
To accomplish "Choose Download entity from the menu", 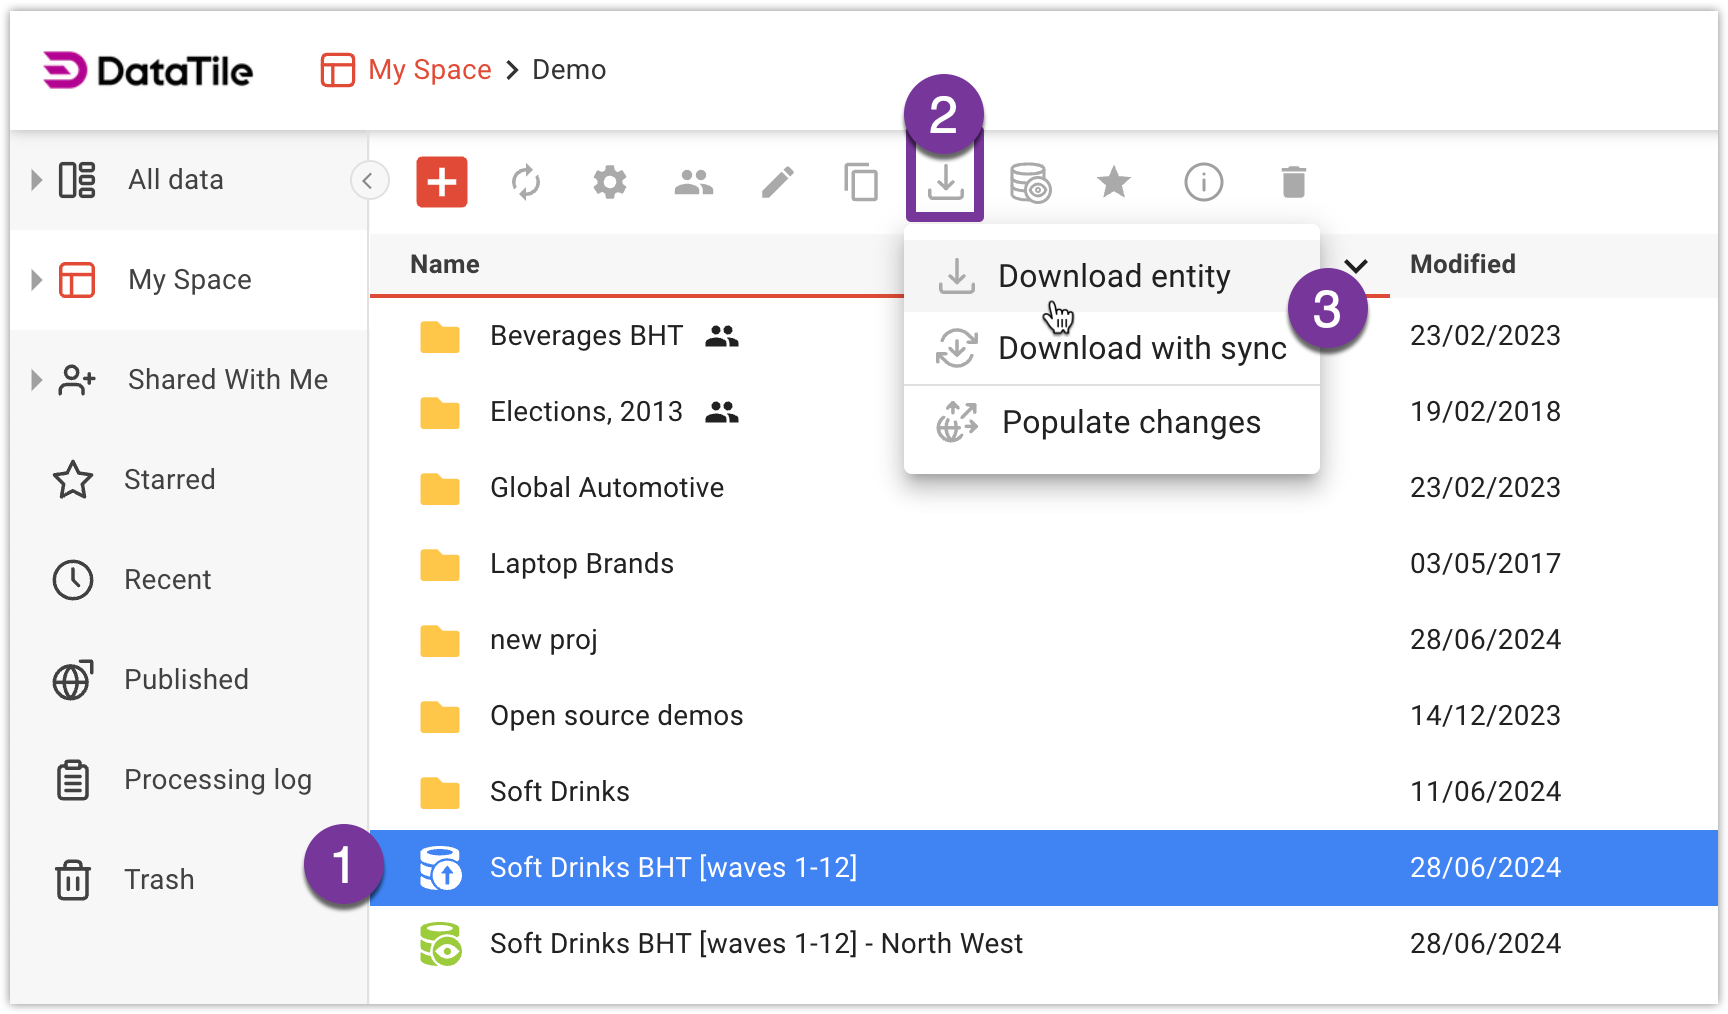I will (x=1113, y=276).
